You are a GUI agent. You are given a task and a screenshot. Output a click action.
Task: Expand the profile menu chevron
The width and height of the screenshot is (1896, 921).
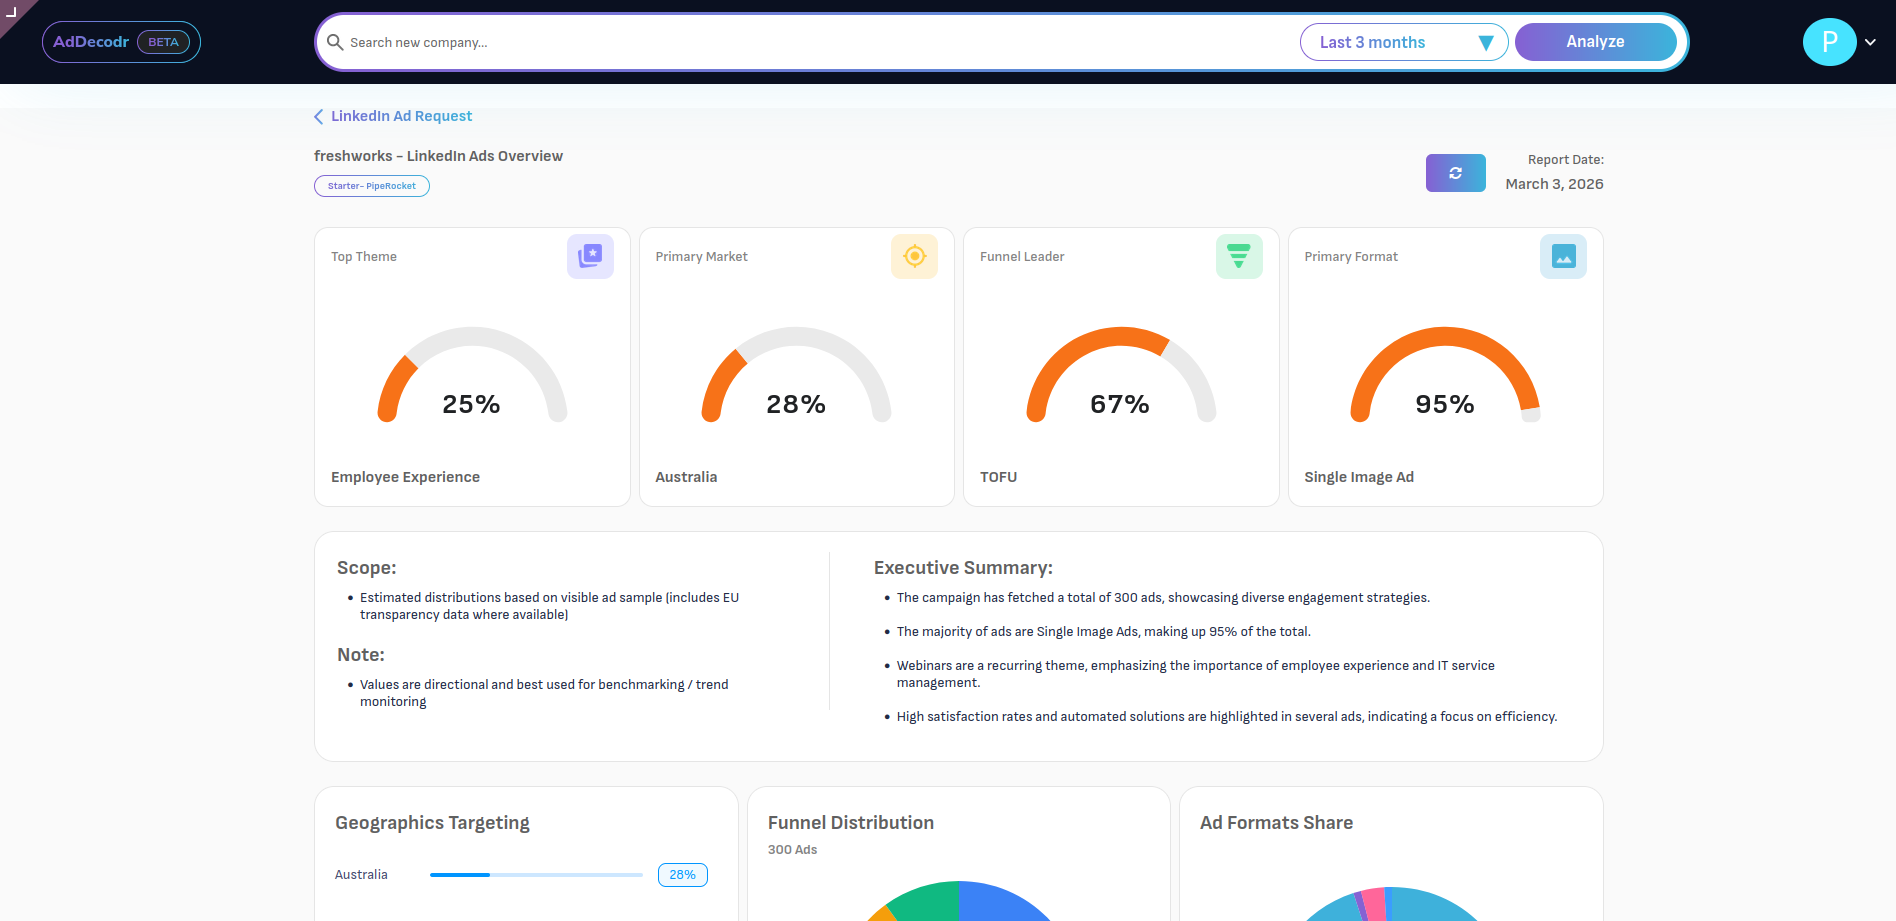[x=1870, y=42]
